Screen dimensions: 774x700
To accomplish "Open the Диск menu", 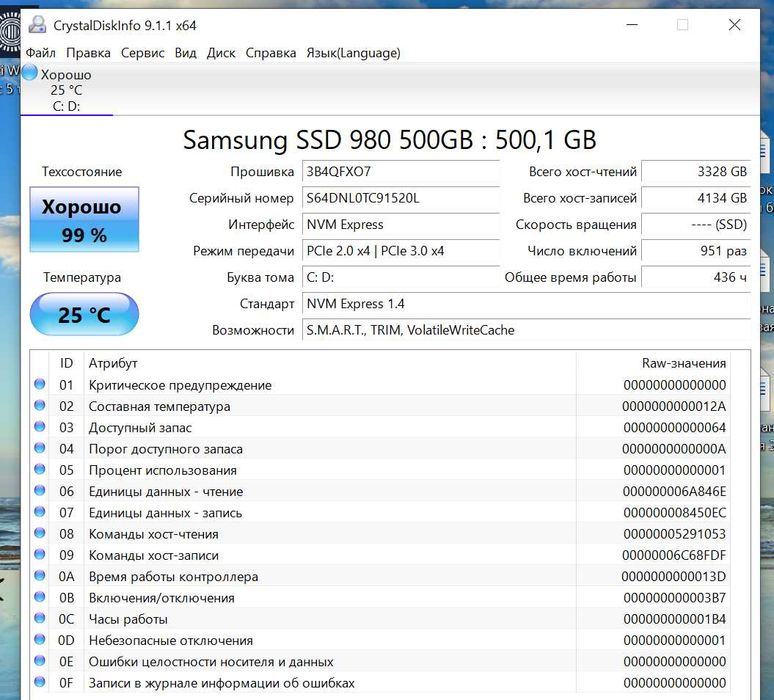I will 221,53.
